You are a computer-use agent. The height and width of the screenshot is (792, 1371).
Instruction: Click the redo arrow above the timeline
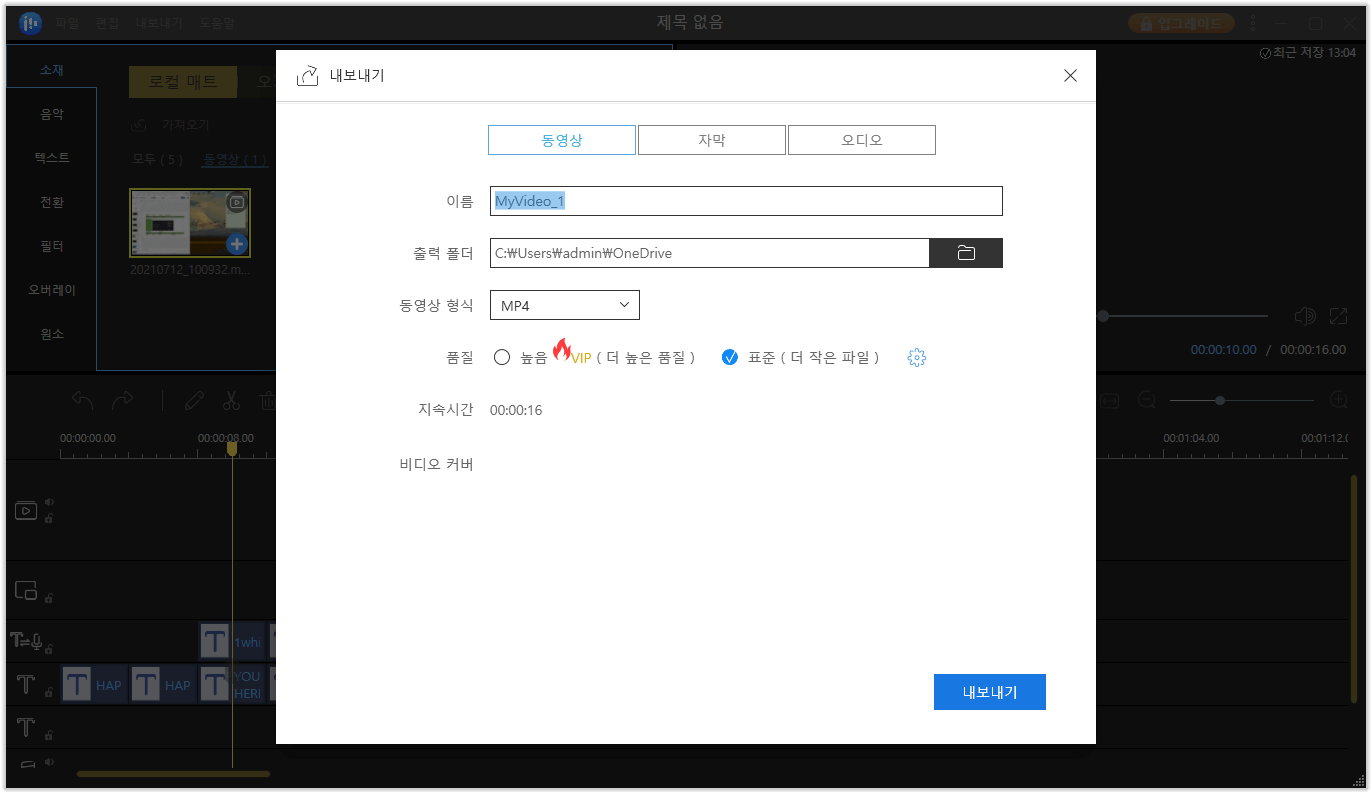click(122, 400)
